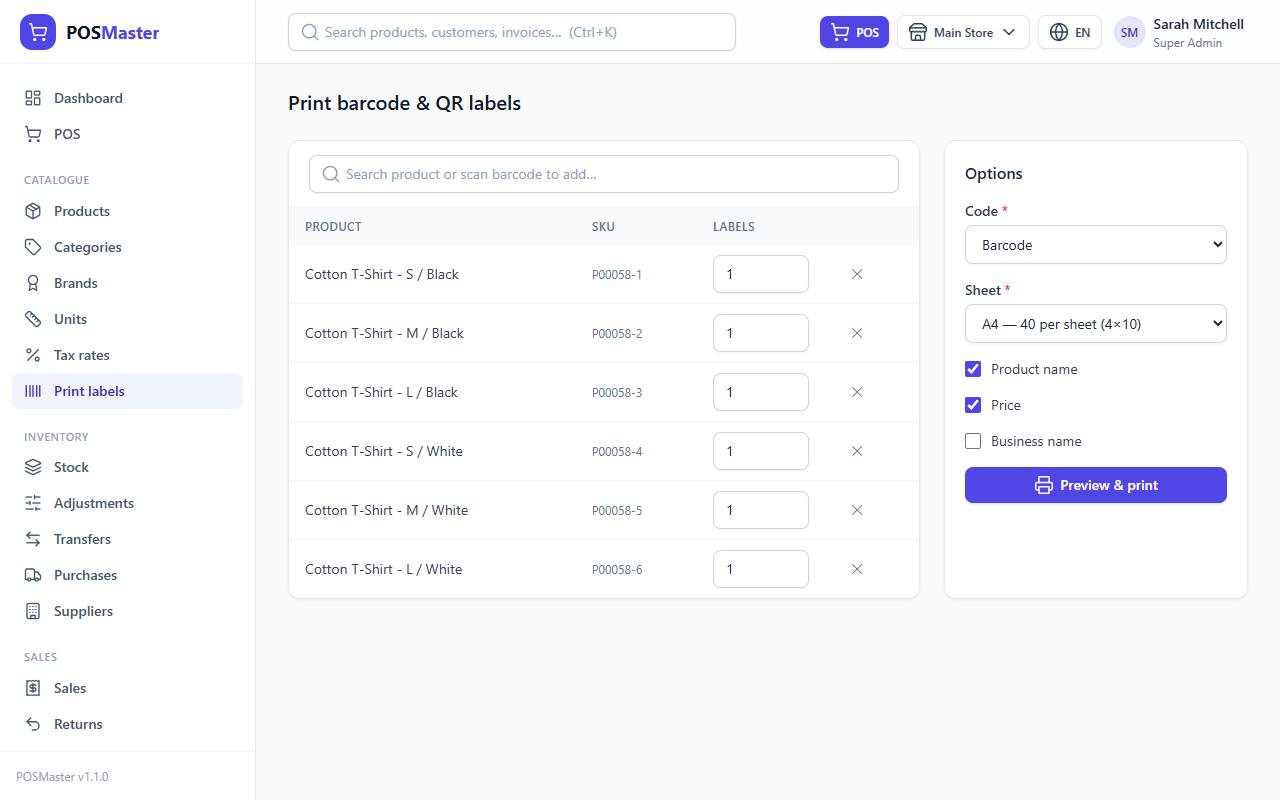The height and width of the screenshot is (800, 1280).
Task: Enable the Business name checkbox
Action: click(x=973, y=441)
